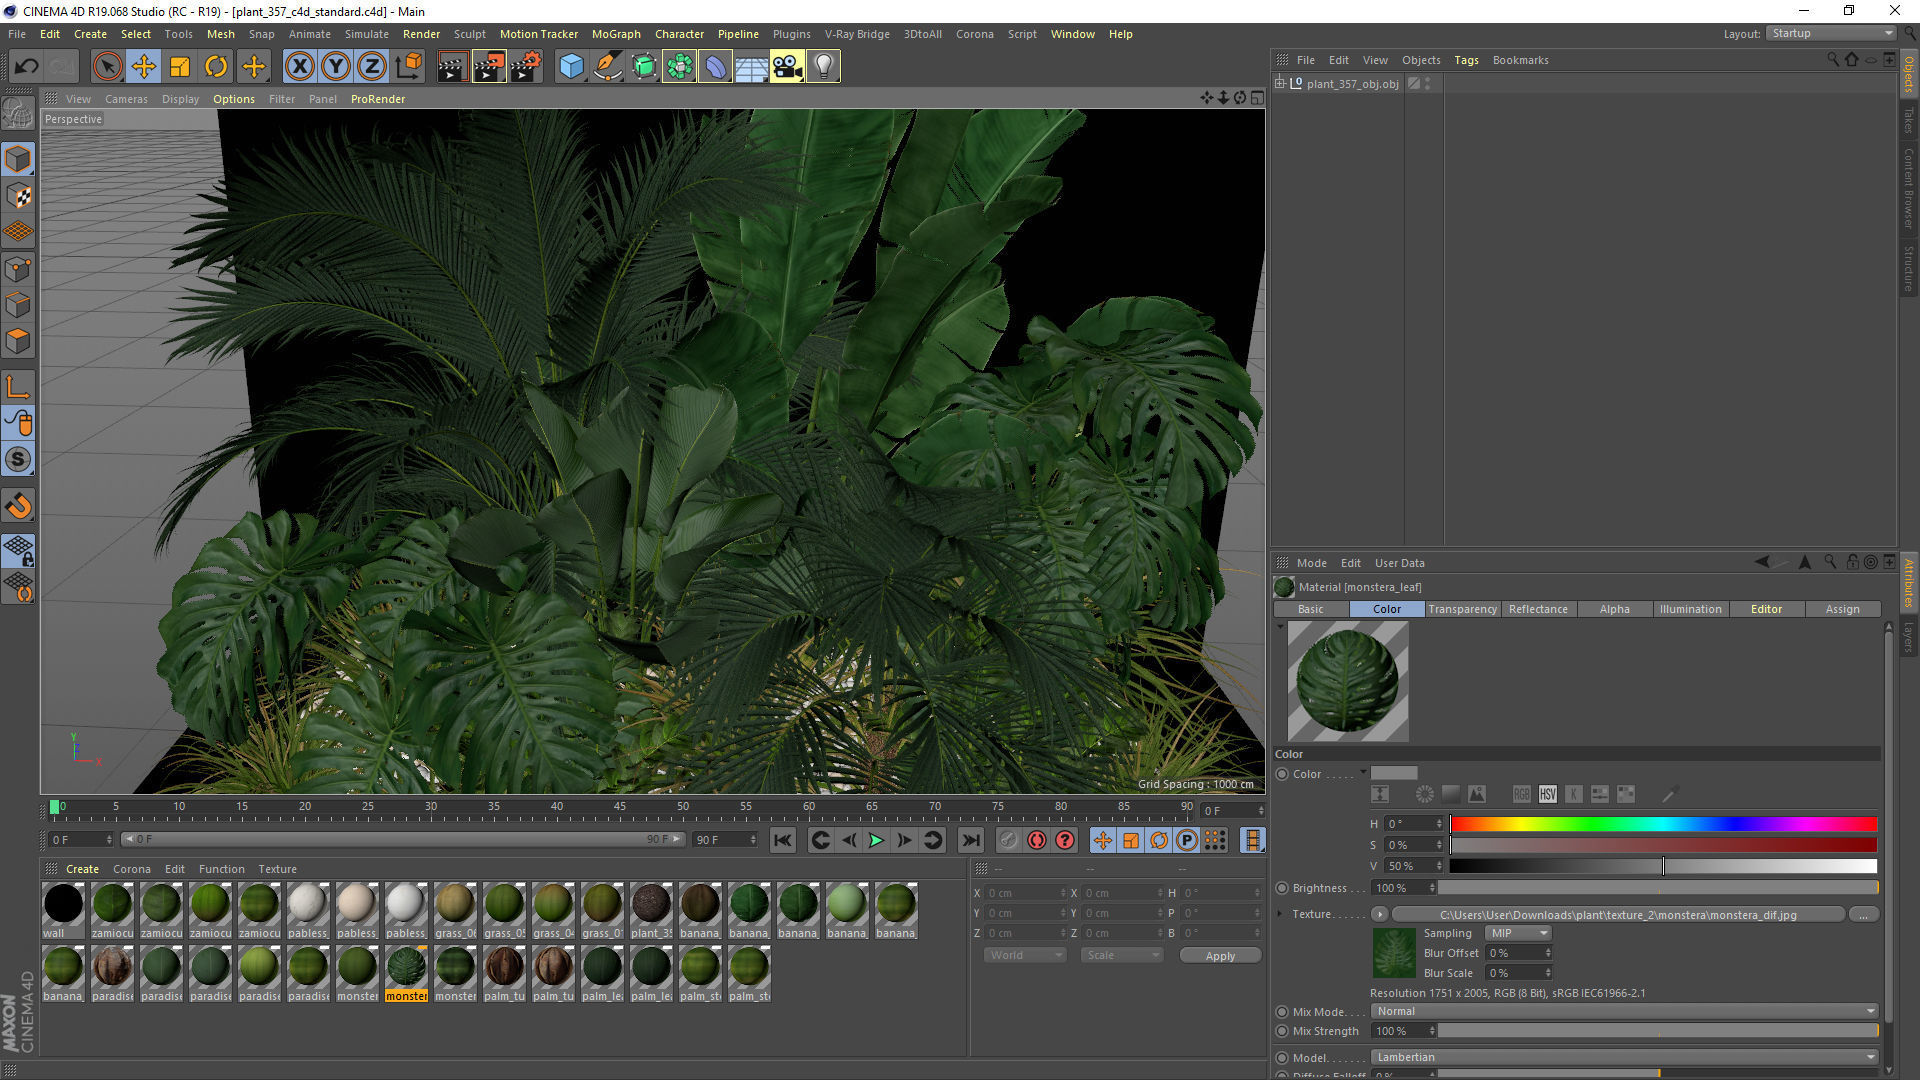
Task: Render to Picture Viewer
Action: click(489, 67)
